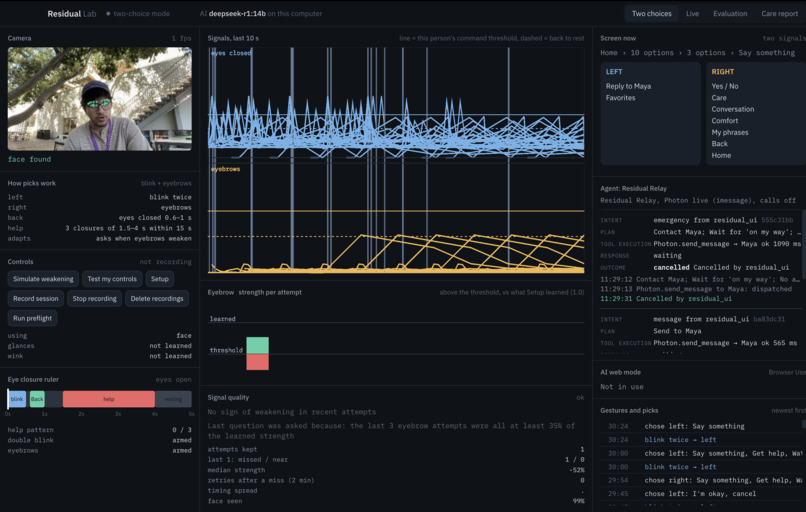
Task: Click Say something in breadcrumb
Action: tap(766, 53)
